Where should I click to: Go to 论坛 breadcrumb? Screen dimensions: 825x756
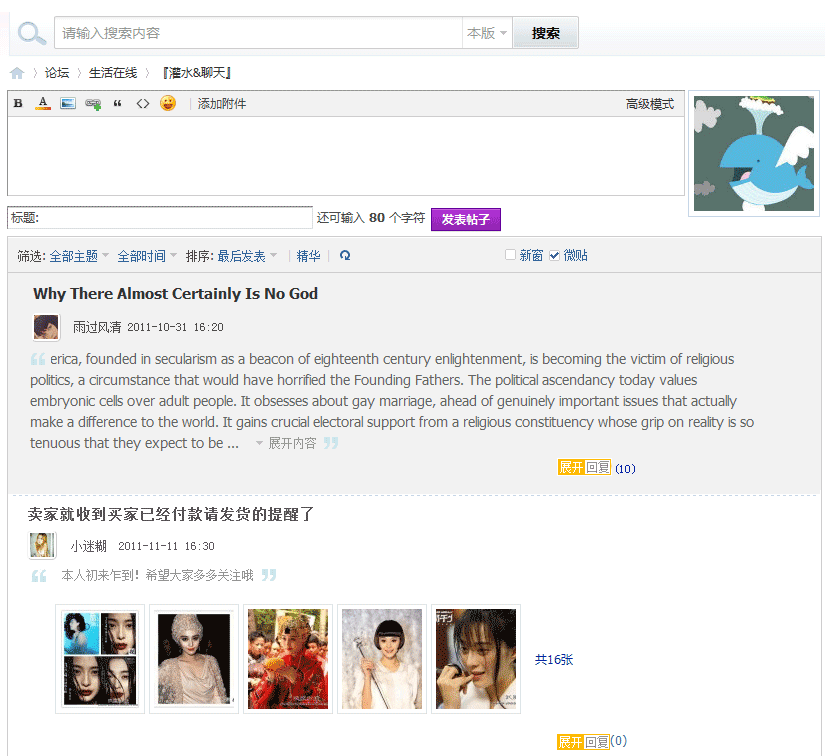click(x=57, y=73)
